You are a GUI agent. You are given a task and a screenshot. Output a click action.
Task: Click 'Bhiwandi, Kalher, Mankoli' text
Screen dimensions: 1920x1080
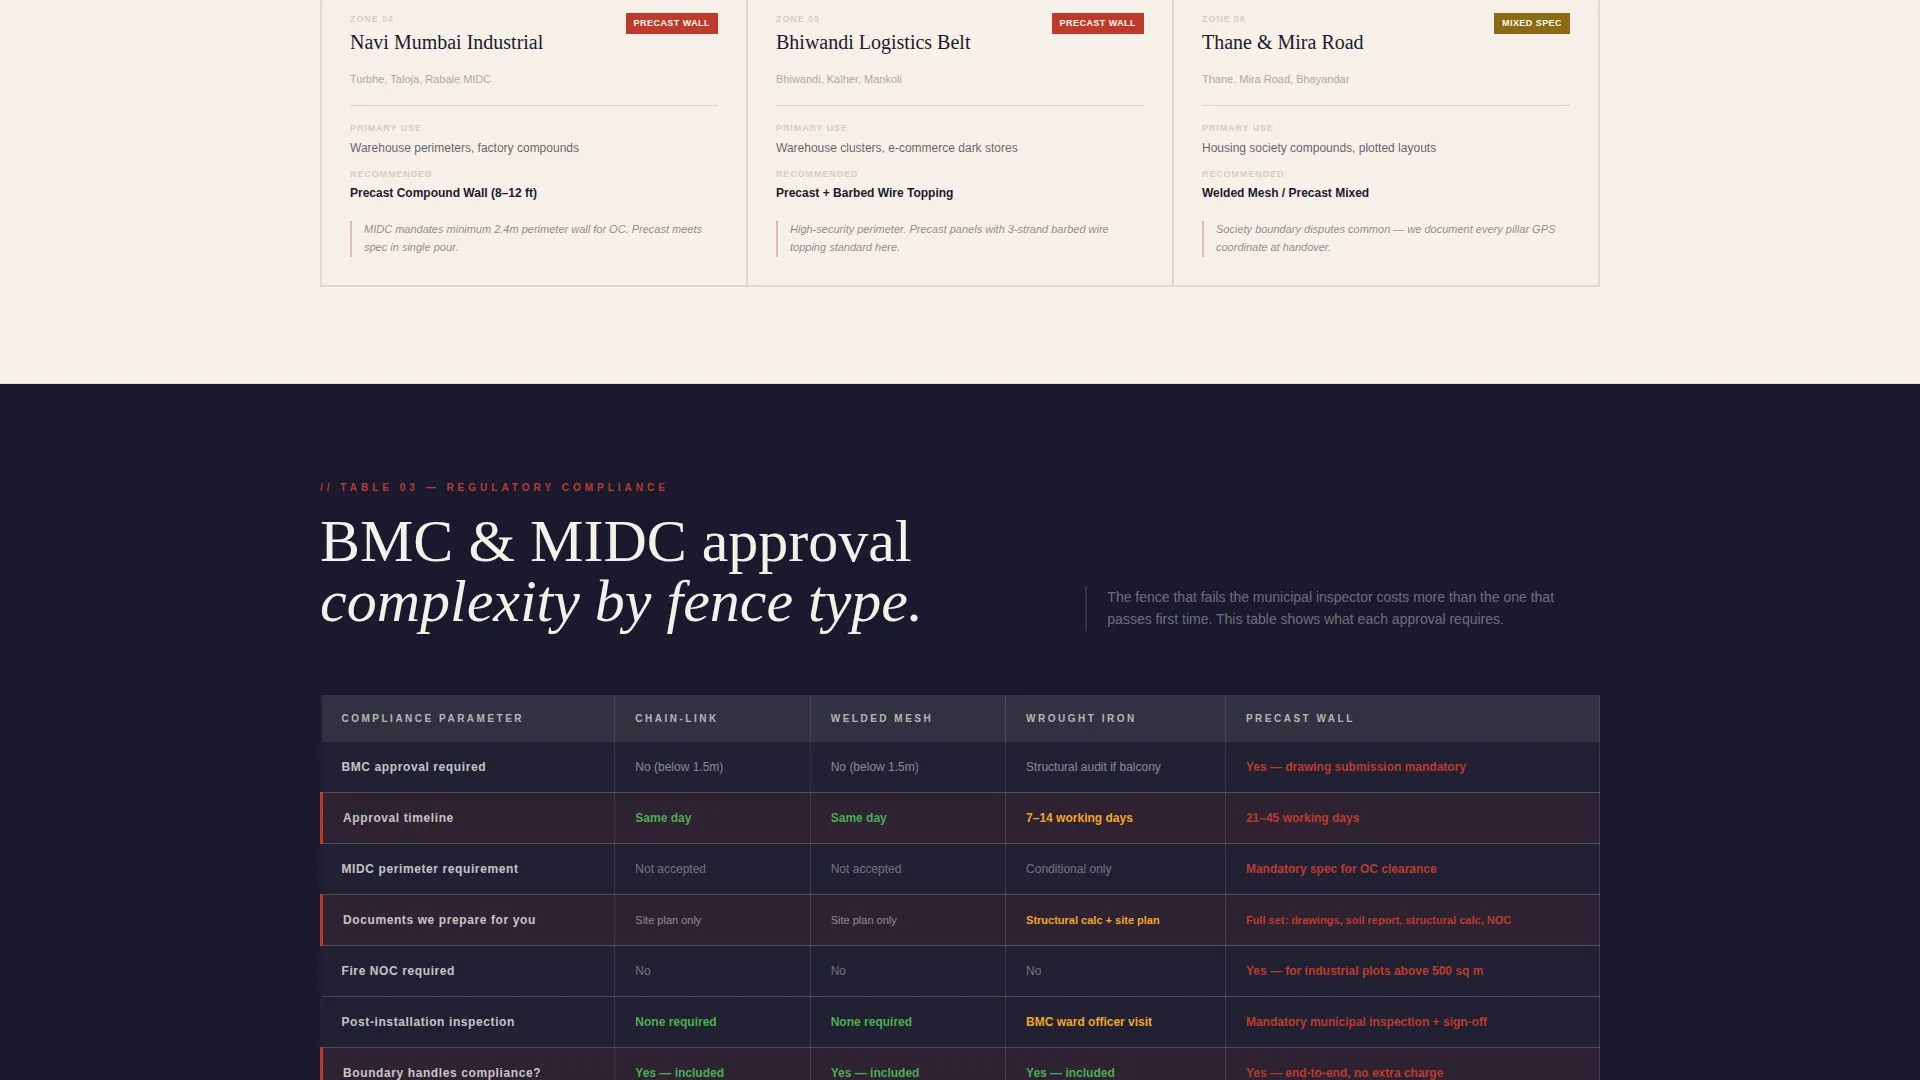pyautogui.click(x=838, y=79)
